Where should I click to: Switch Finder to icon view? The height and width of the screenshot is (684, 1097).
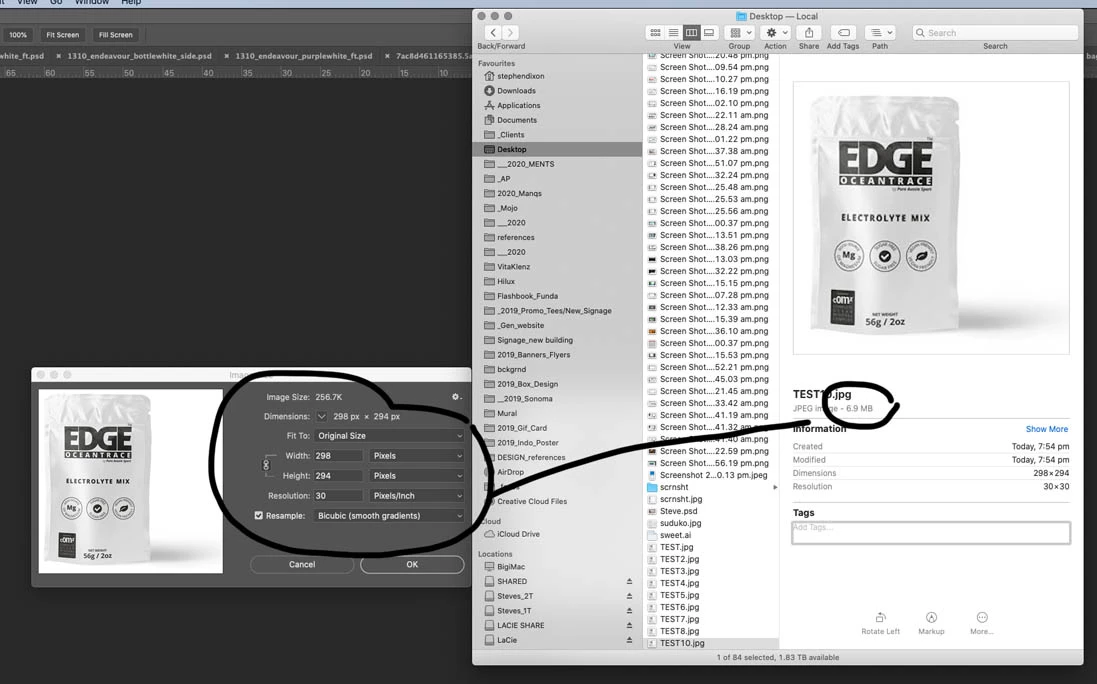(655, 33)
